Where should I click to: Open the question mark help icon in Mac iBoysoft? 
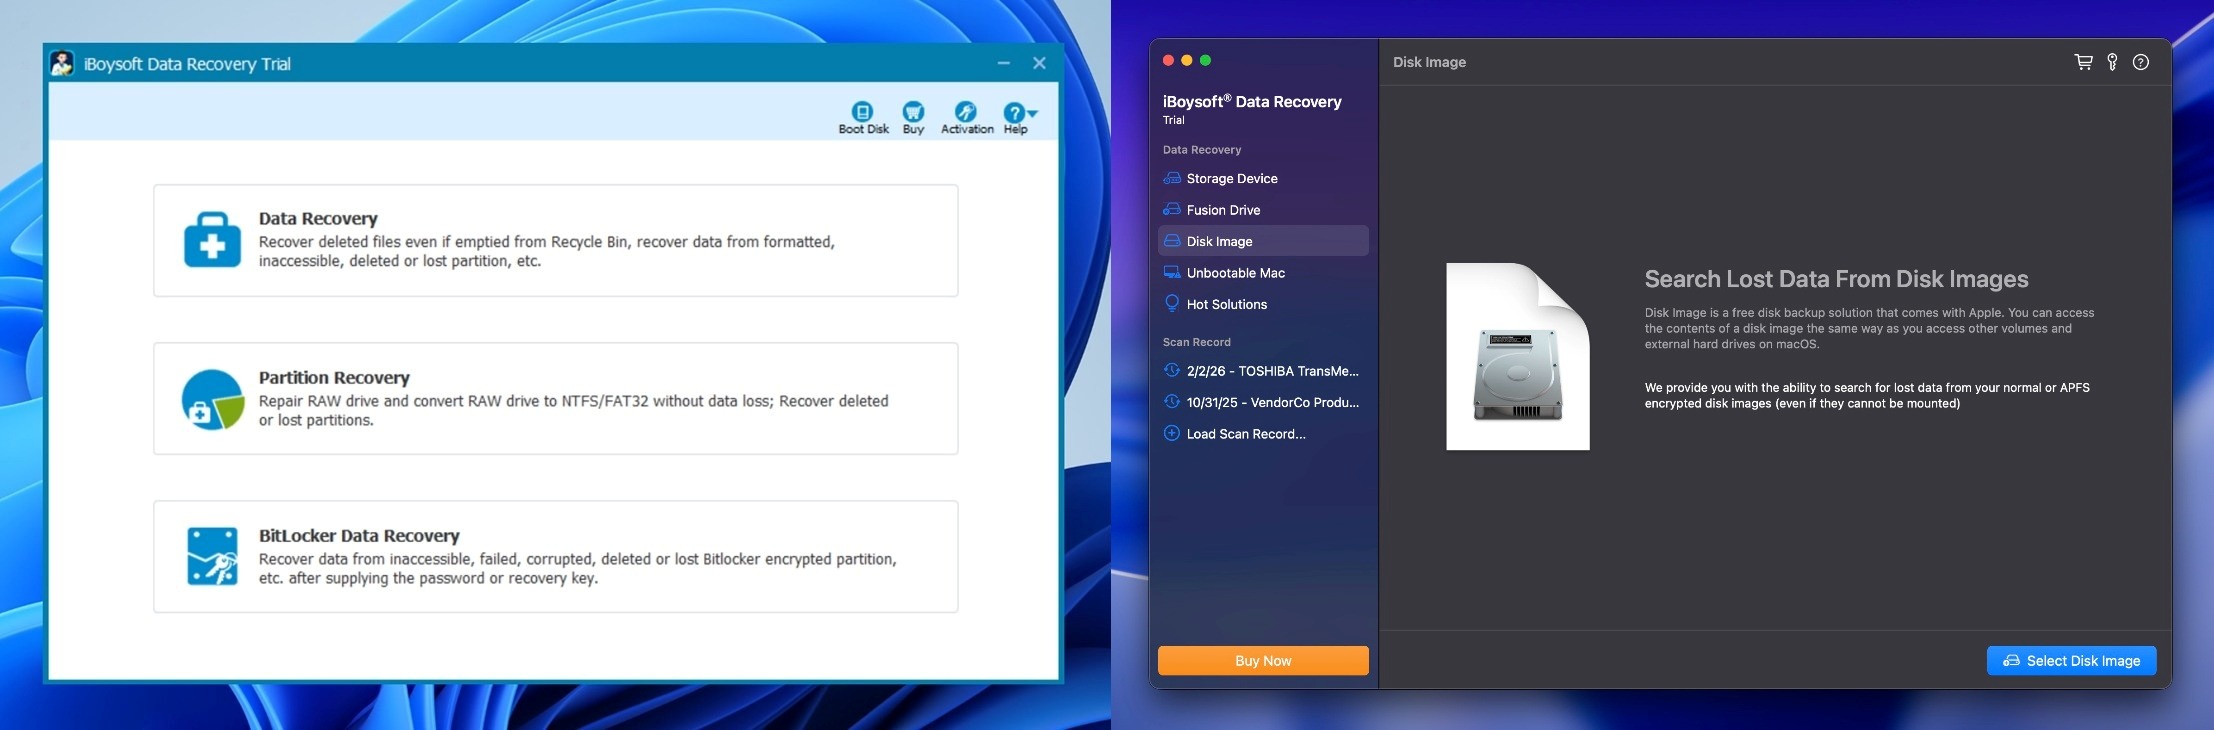pos(2140,62)
